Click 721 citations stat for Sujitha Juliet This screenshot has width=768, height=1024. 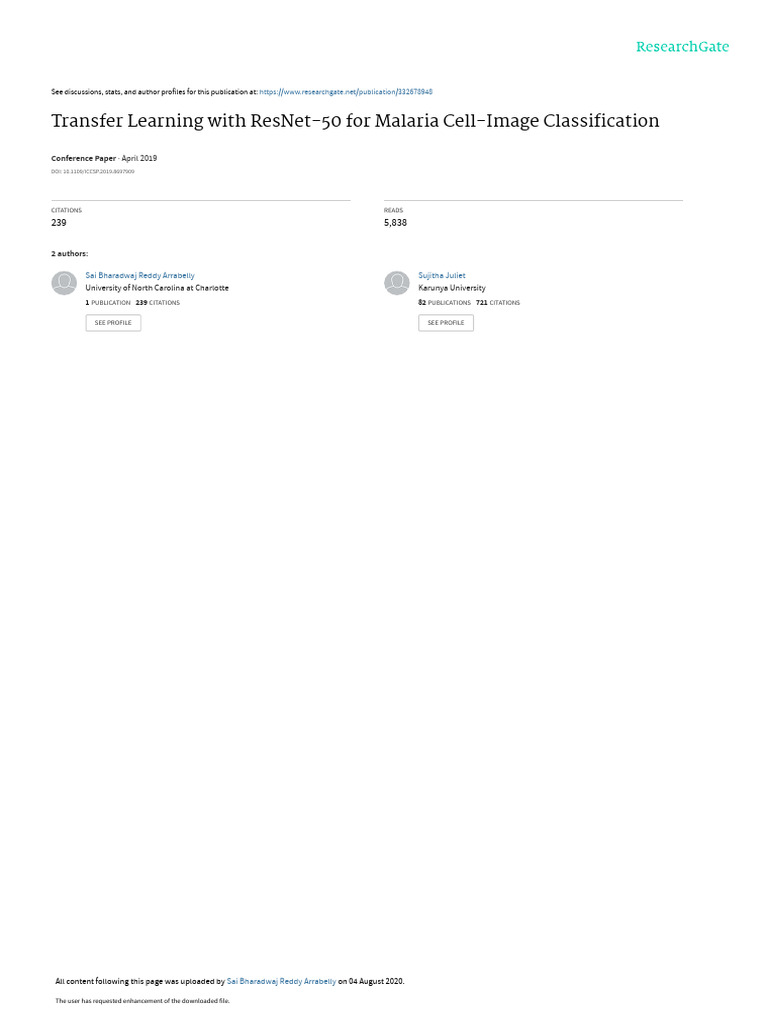click(x=498, y=303)
